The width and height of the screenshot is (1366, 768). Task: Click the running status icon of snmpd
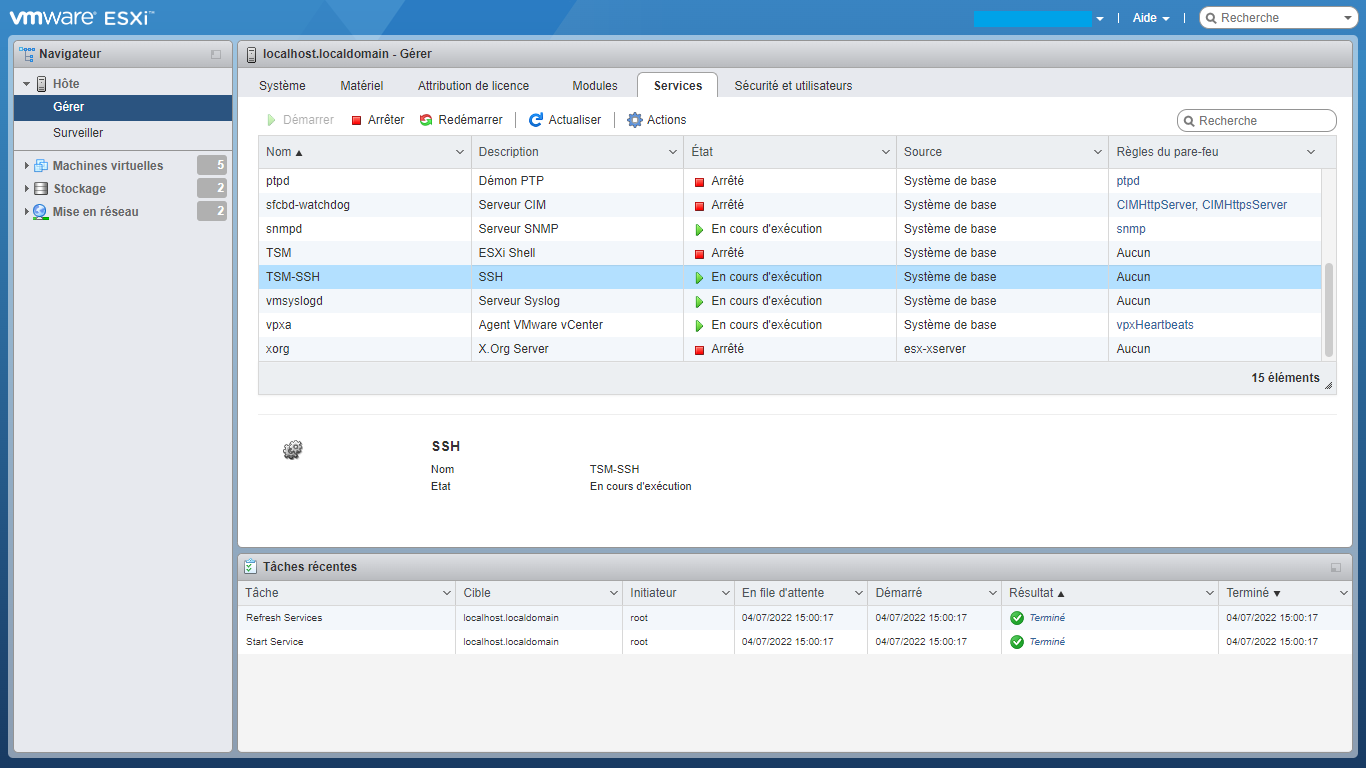(x=700, y=229)
